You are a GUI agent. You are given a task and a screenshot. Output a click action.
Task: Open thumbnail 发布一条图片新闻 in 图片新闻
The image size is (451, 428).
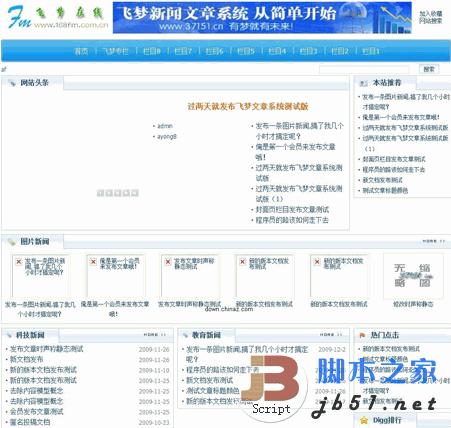tap(40, 276)
